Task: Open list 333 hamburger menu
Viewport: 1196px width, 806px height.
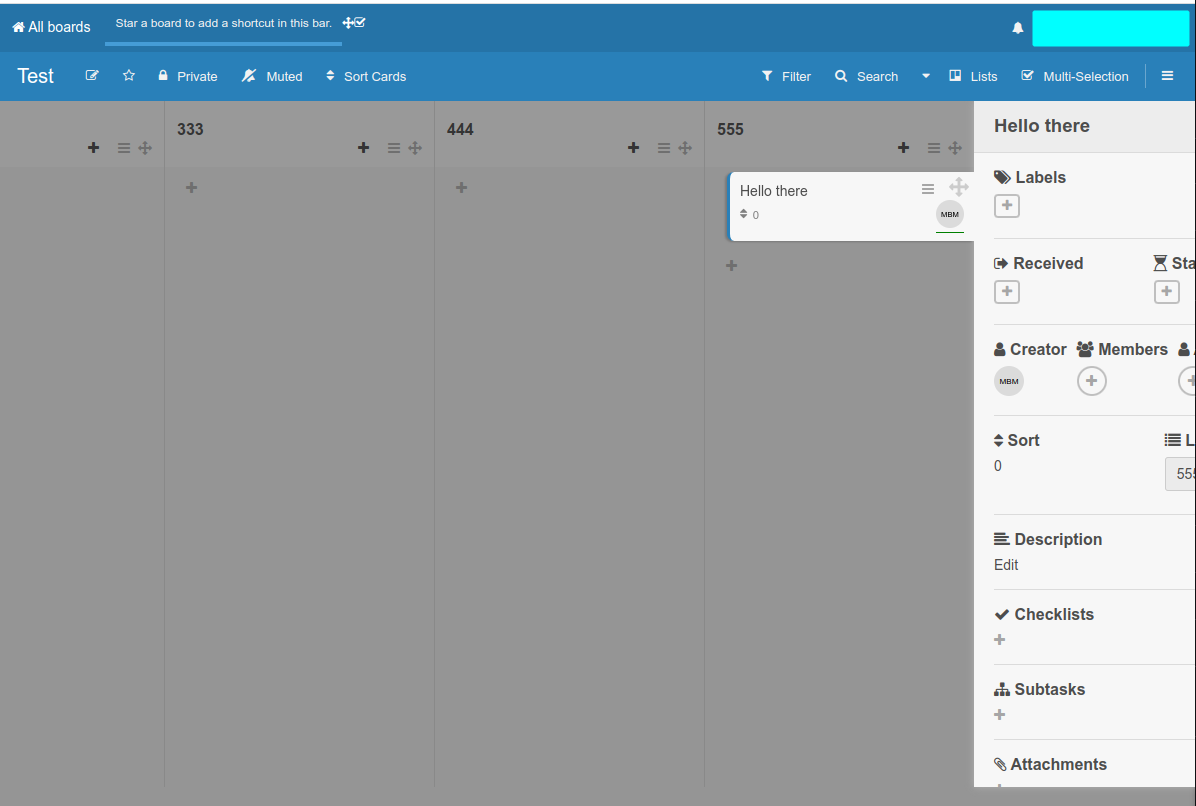Action: coord(394,148)
